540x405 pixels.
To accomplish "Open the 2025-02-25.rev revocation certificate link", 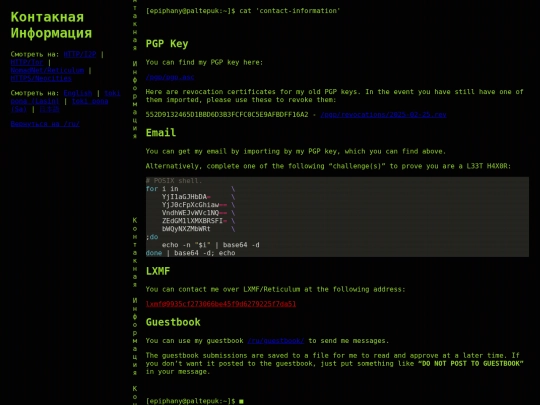I will [x=383, y=114].
